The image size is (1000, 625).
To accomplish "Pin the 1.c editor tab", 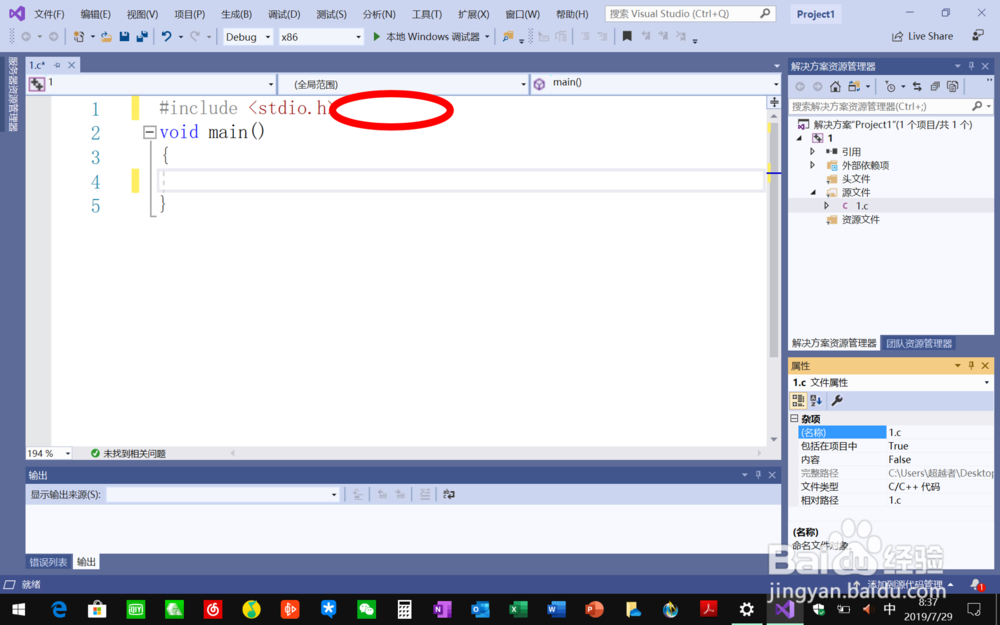I will 57,65.
